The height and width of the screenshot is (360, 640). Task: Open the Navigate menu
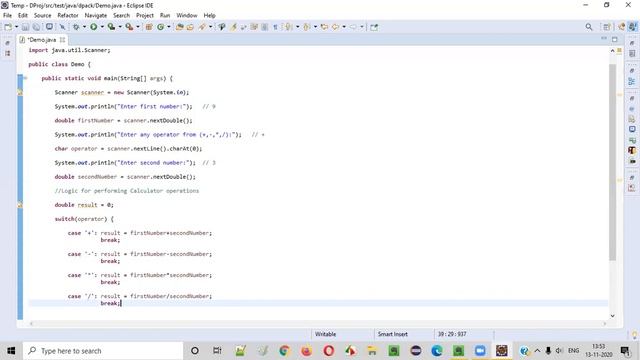(96, 15)
